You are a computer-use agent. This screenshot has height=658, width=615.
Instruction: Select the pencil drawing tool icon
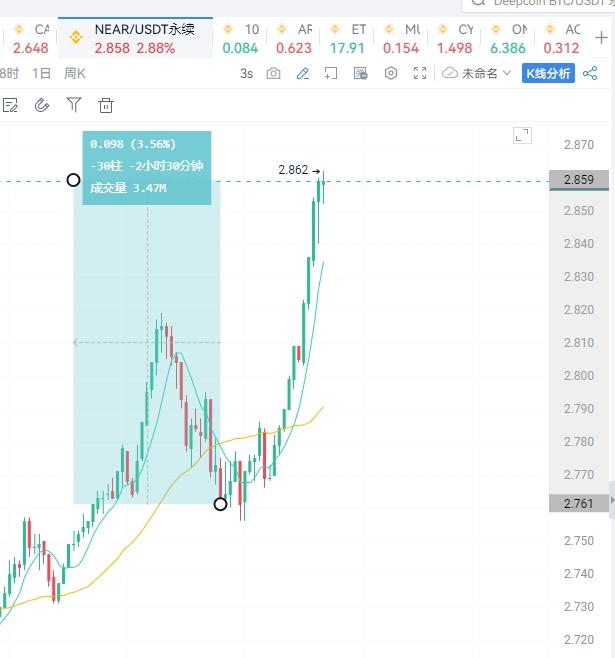click(302, 73)
